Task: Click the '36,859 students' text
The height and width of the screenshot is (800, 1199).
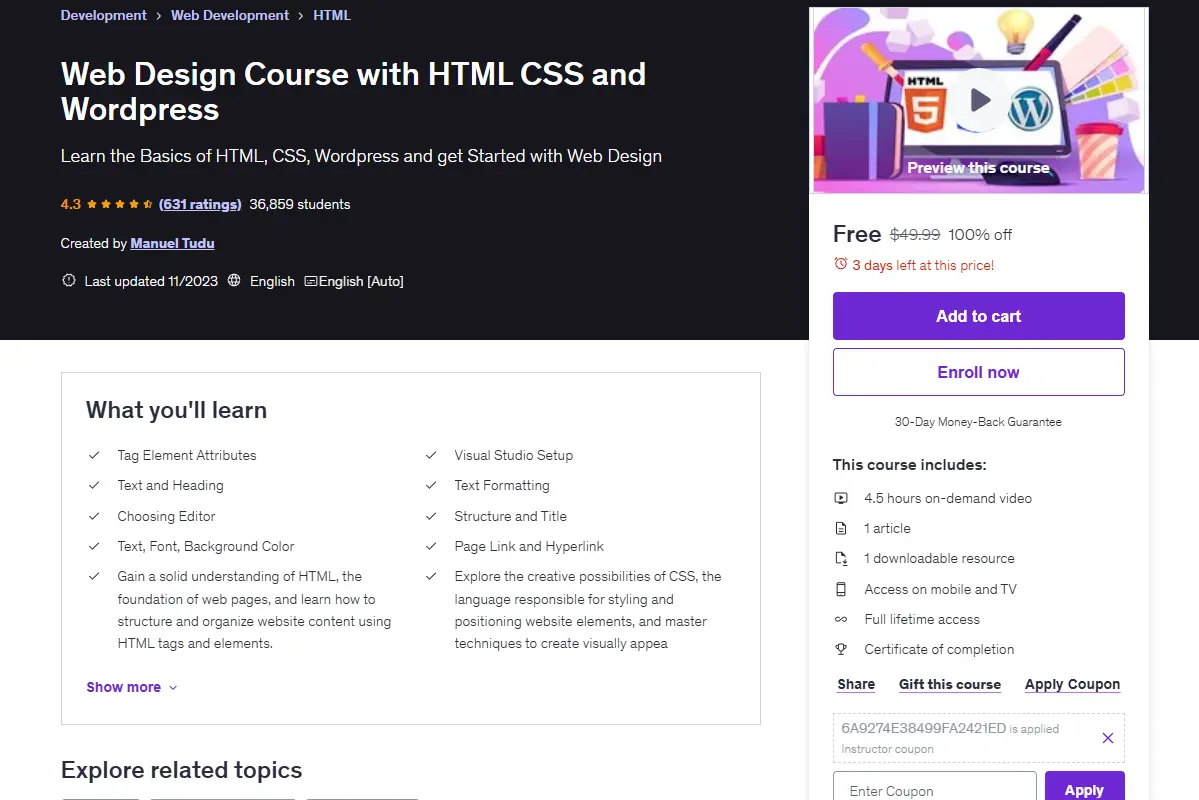Action: [x=300, y=204]
